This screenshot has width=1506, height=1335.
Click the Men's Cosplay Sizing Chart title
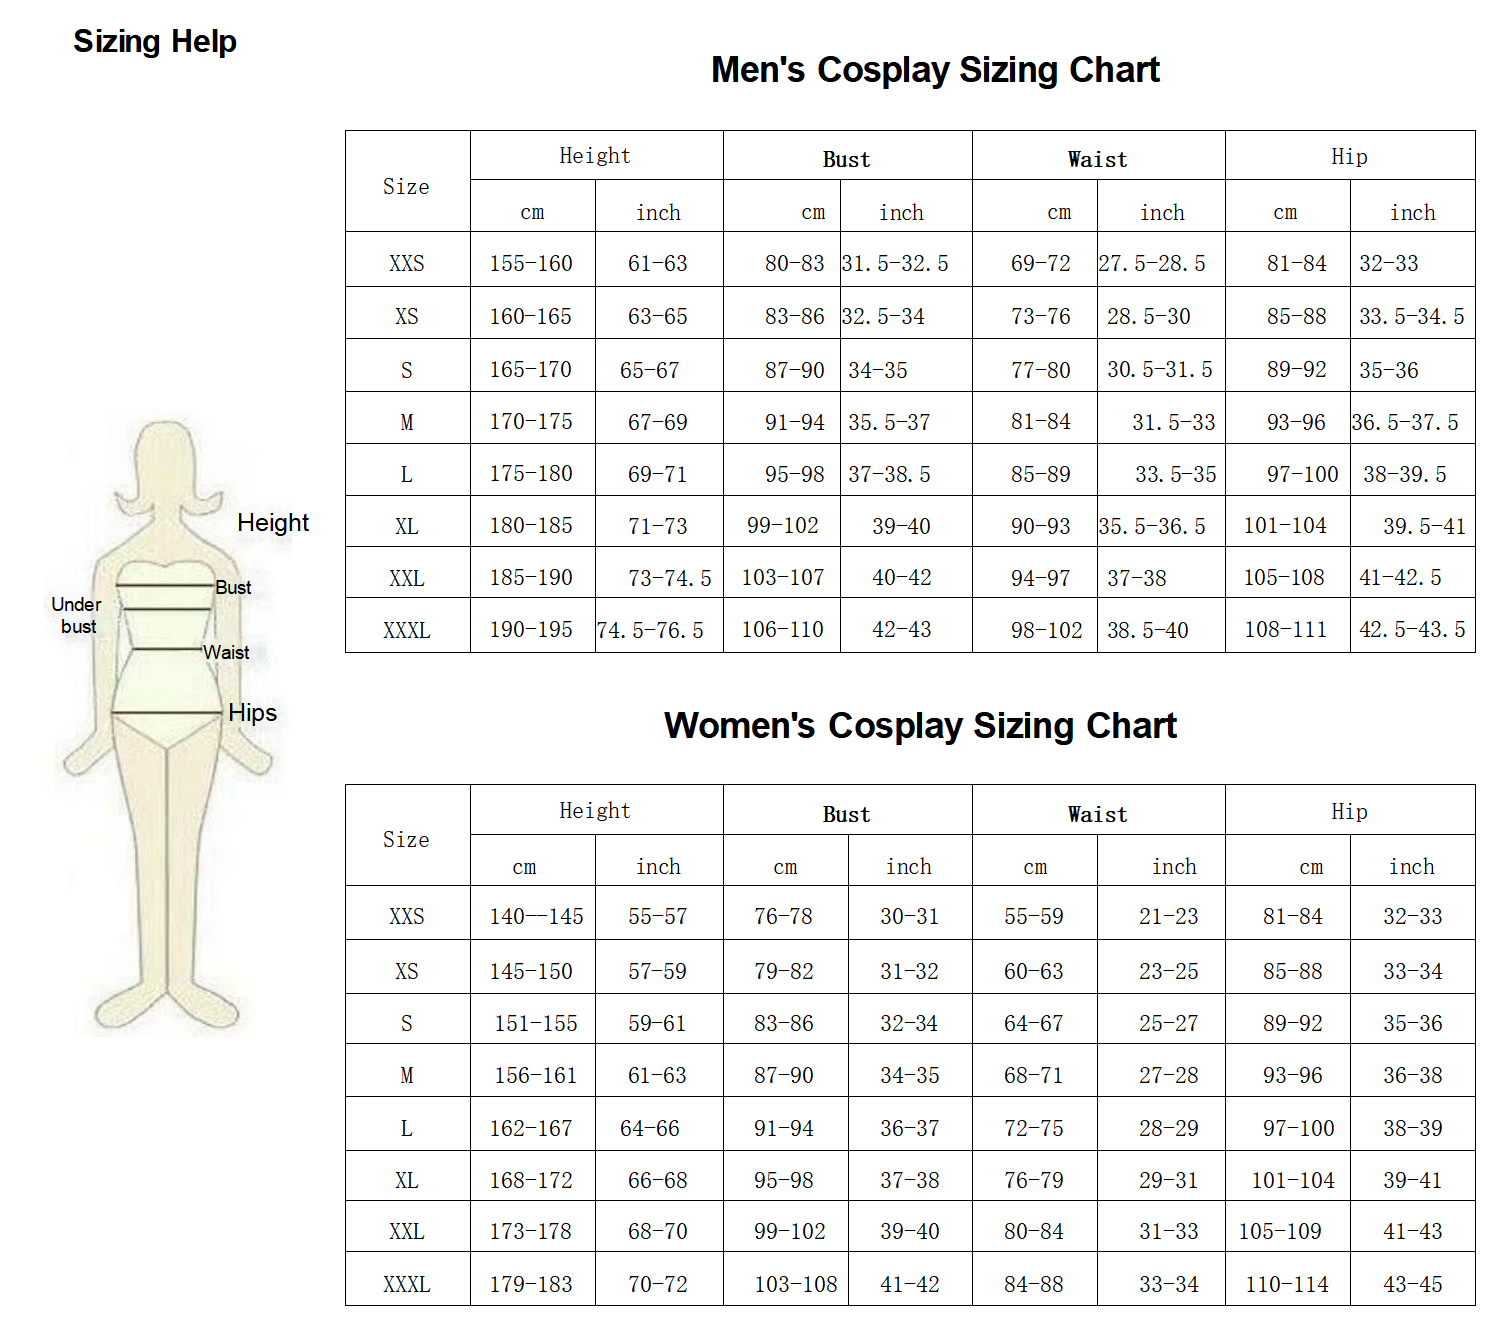[x=935, y=70]
